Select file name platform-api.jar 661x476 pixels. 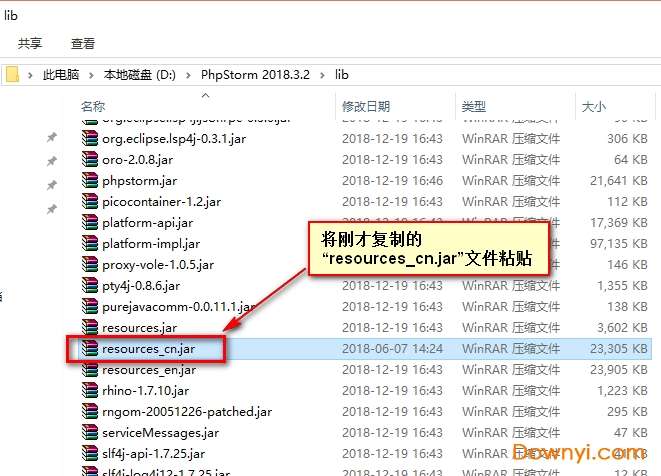click(x=148, y=223)
